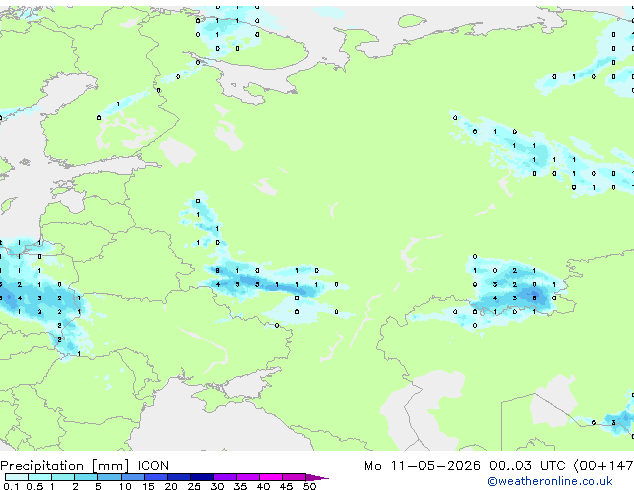Screen dimensions: 634x490
Task: Click the 0.1–0.5 mm palest cyan legend swatch
Action: (x=17, y=477)
